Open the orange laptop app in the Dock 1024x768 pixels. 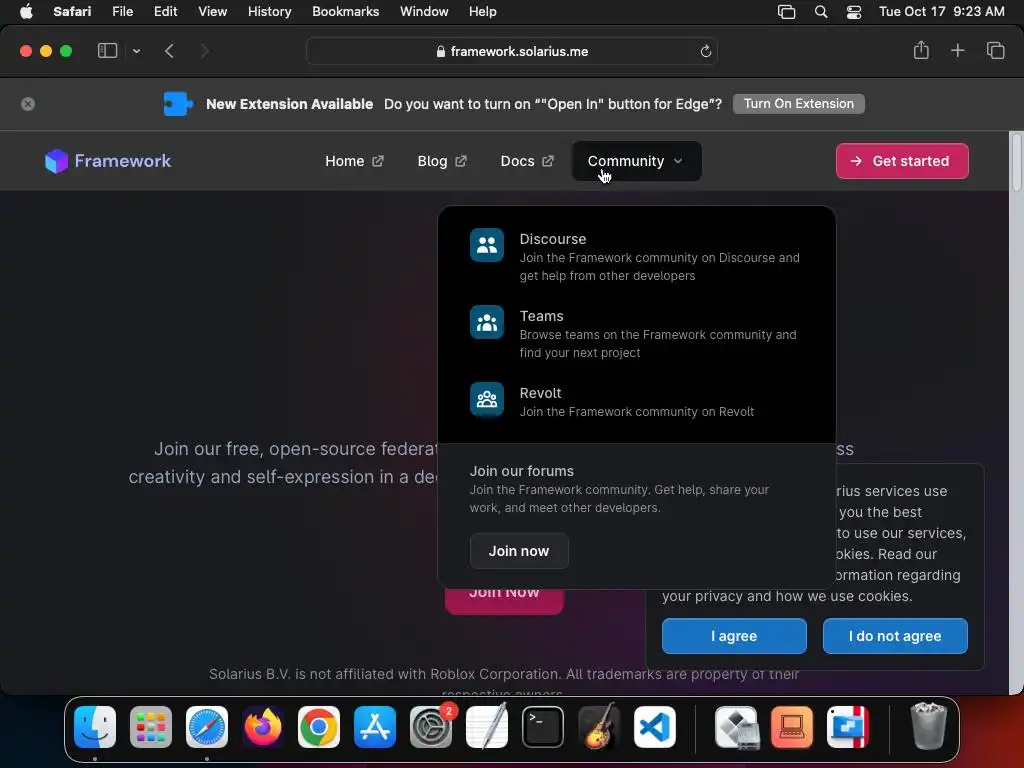click(x=792, y=727)
